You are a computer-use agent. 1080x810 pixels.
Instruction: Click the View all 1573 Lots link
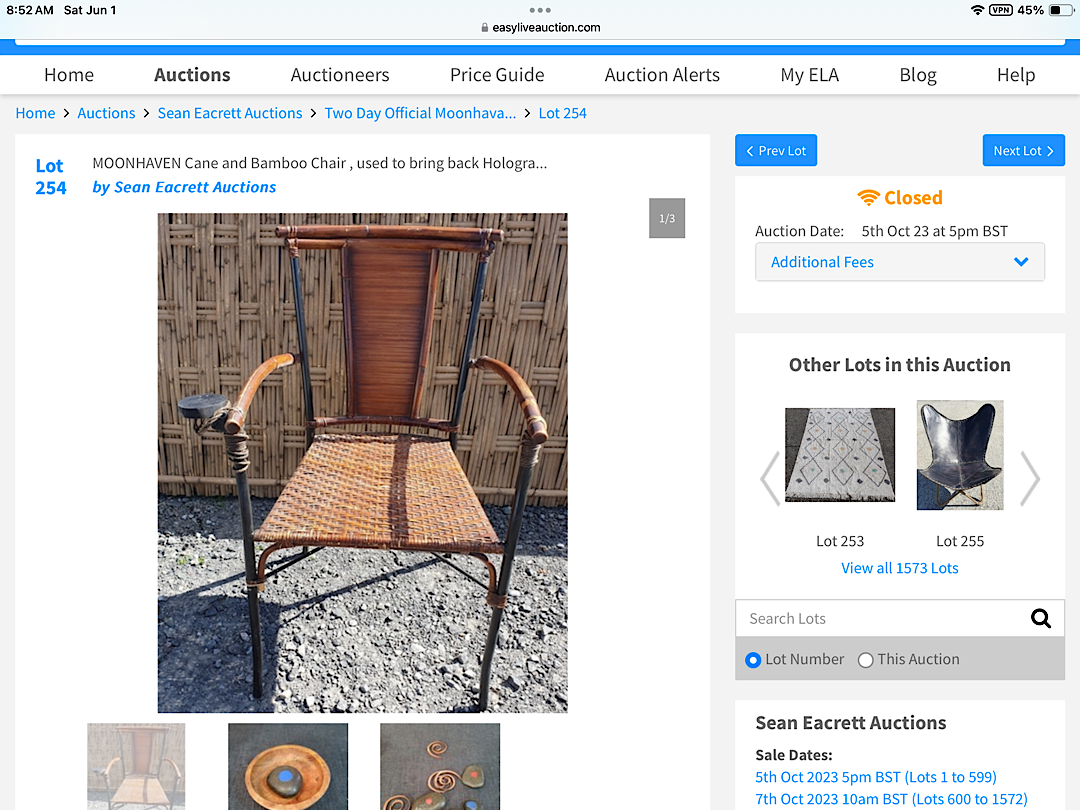pos(899,568)
